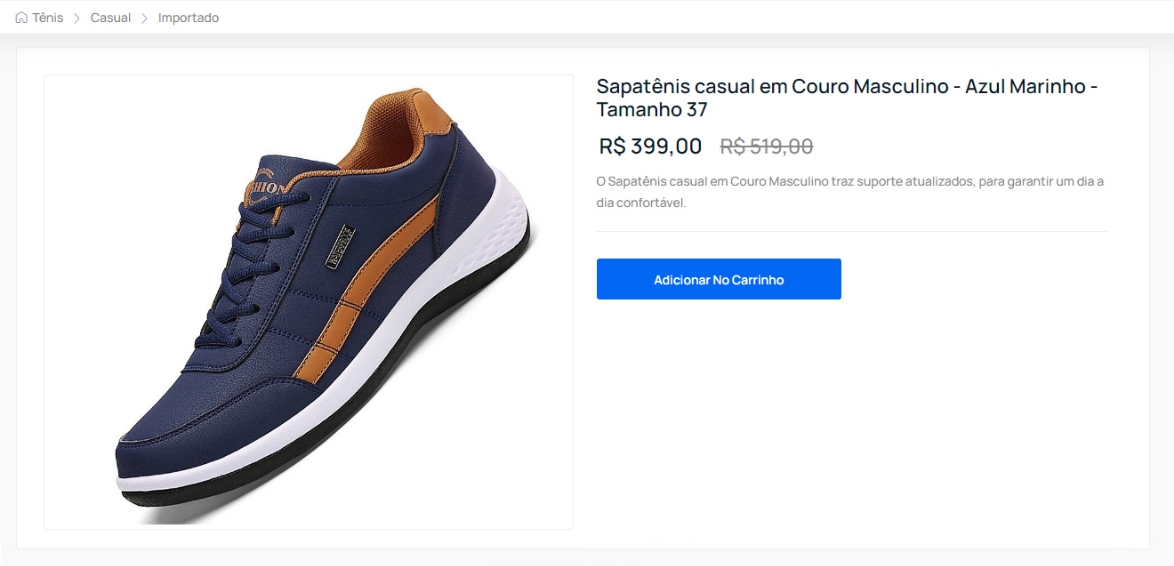Click the current price R$ 399,00
Screen dimensions: 1174x566
click(x=650, y=146)
